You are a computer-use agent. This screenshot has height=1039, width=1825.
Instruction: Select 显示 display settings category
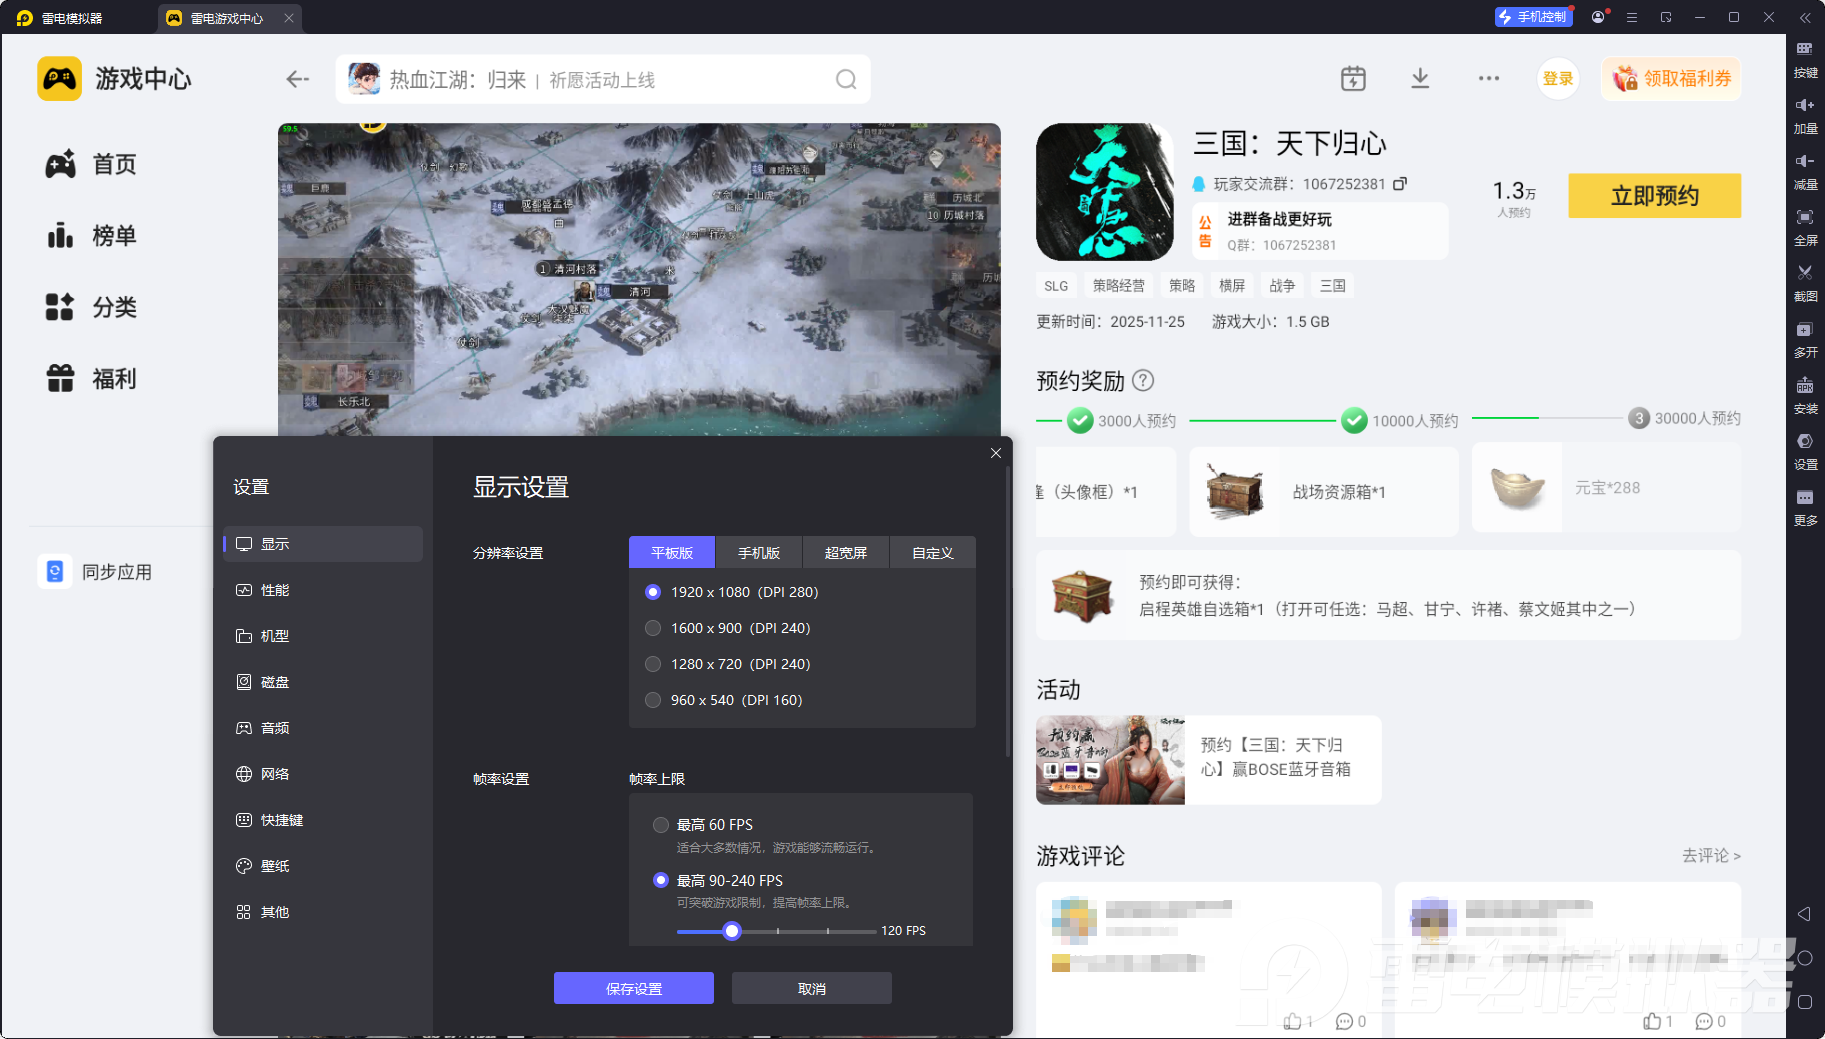323,544
